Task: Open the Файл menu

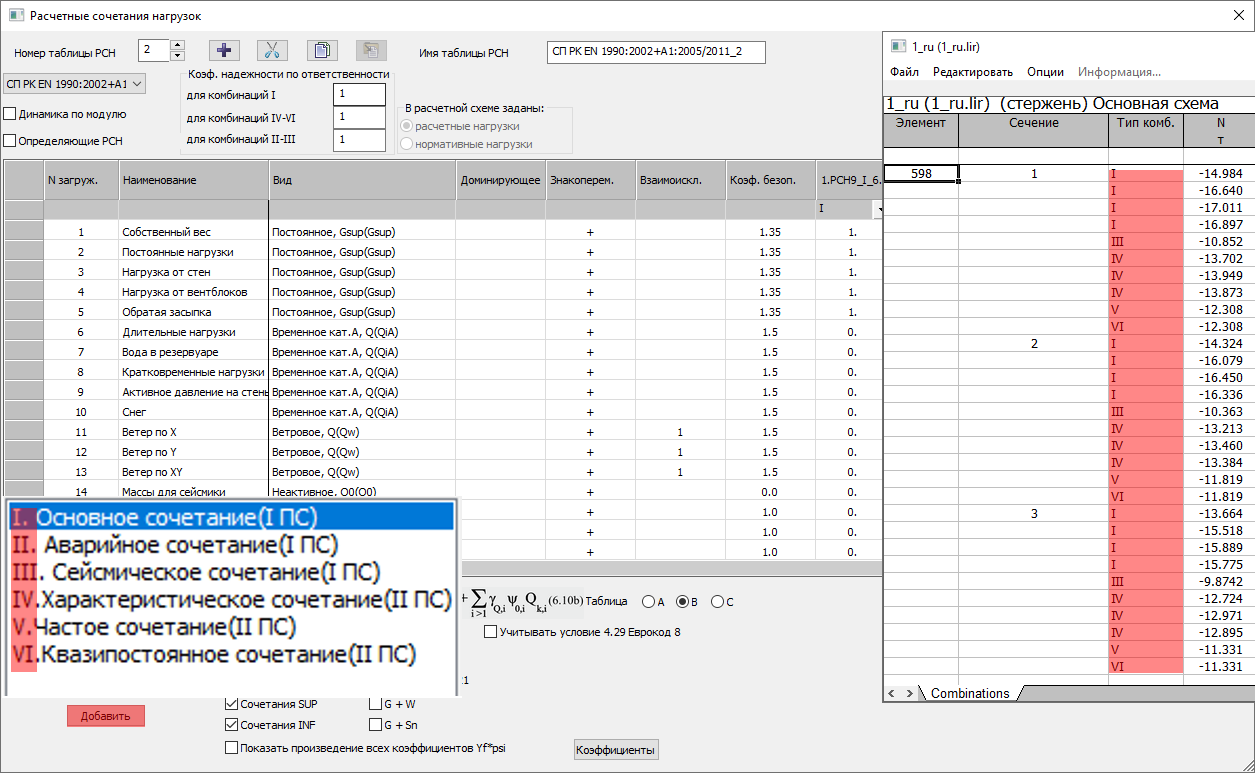Action: click(x=904, y=72)
